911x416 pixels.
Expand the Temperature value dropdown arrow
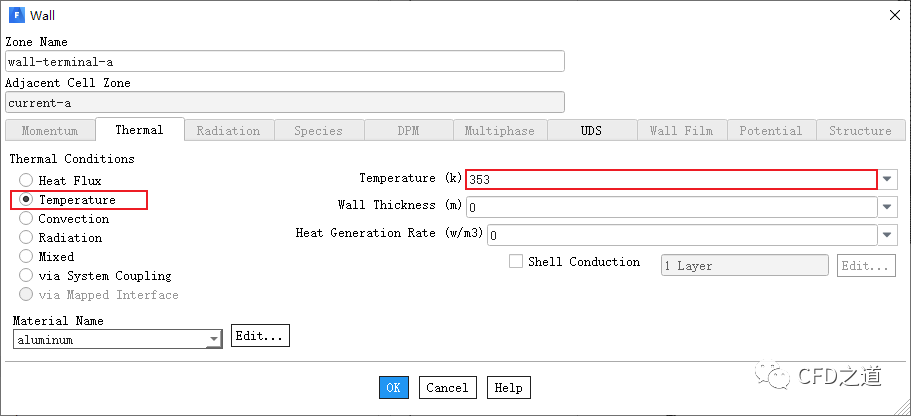(888, 180)
